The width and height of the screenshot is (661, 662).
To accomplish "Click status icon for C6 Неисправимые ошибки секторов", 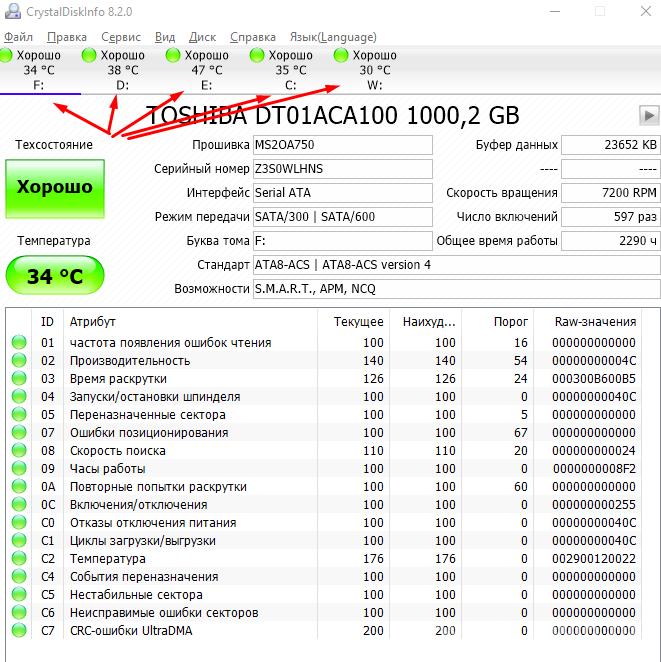I will click(x=19, y=613).
